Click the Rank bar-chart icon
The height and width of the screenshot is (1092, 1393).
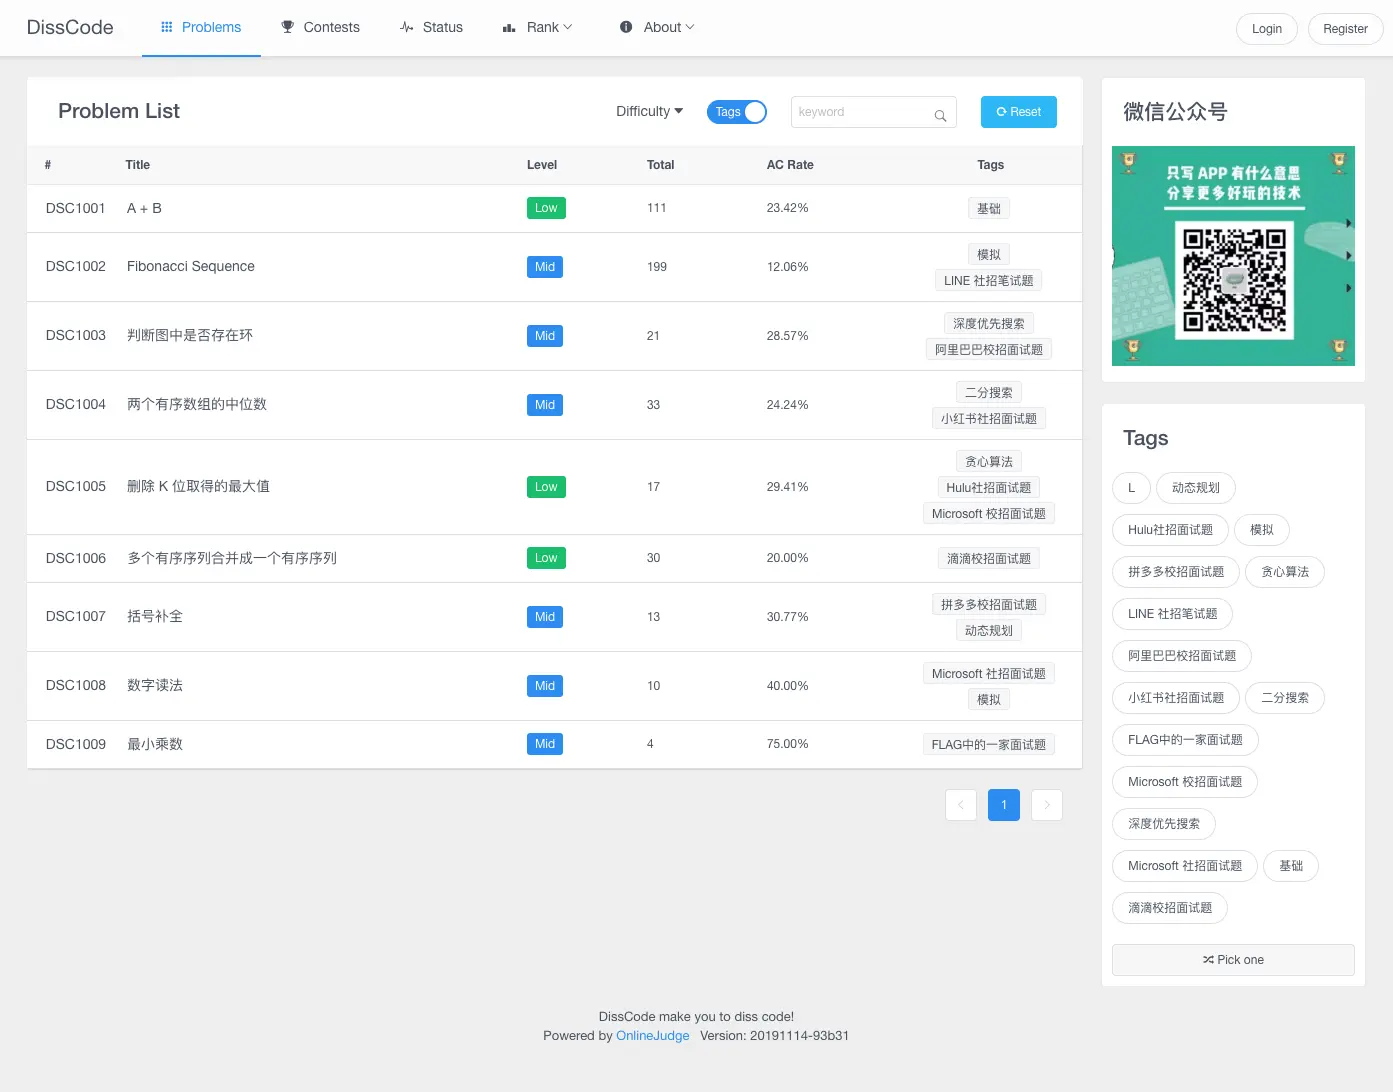coord(509,28)
